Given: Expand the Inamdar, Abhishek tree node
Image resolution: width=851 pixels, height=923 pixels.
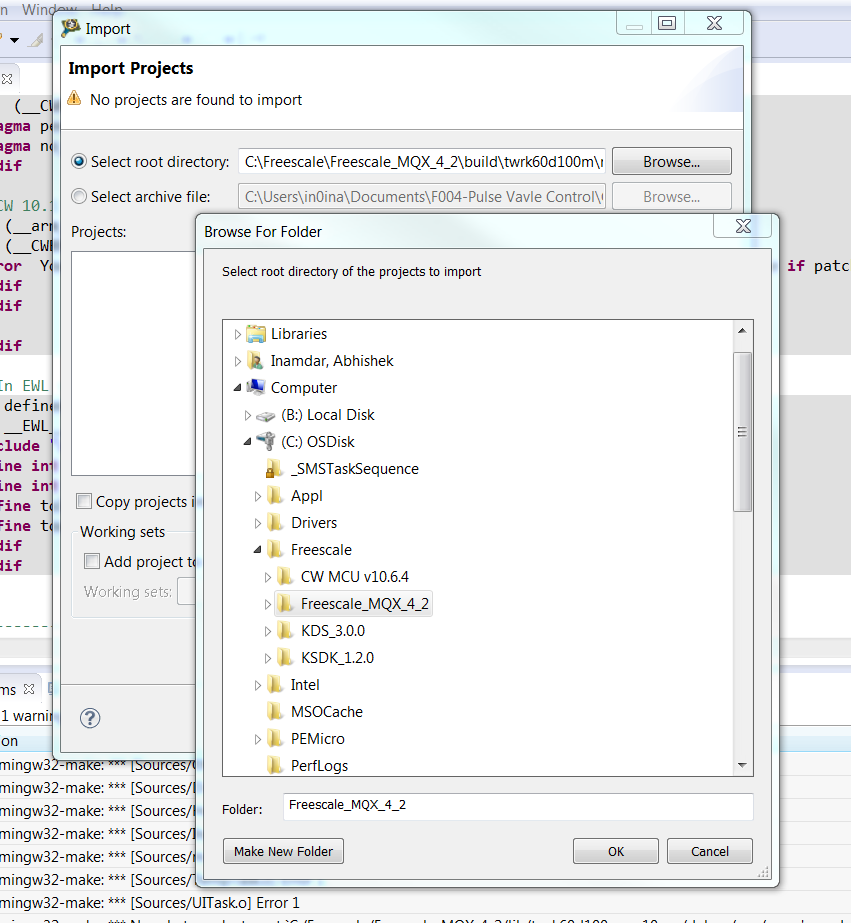Looking at the screenshot, I should click(x=237, y=361).
